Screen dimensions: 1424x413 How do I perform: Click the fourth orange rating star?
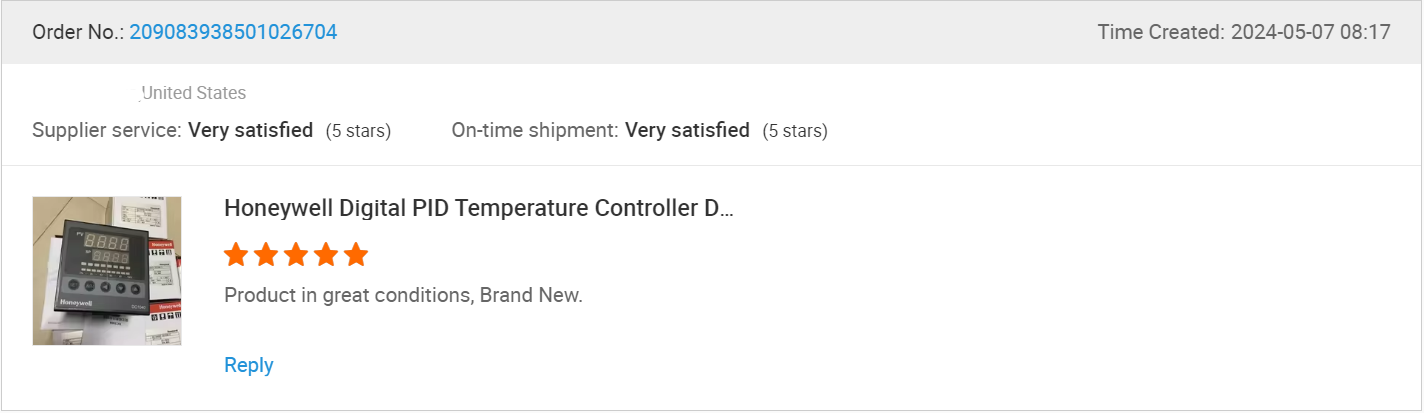pos(326,255)
